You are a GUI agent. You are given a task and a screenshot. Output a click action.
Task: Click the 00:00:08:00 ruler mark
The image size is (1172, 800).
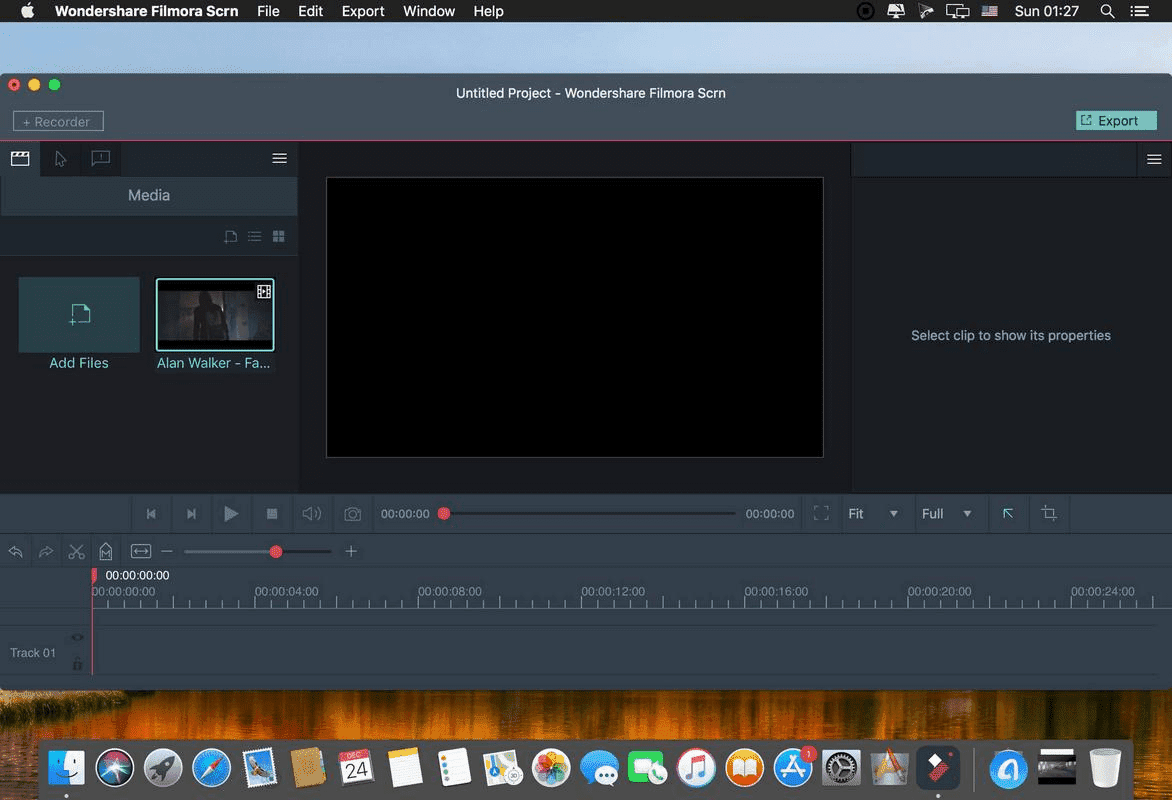click(x=449, y=591)
